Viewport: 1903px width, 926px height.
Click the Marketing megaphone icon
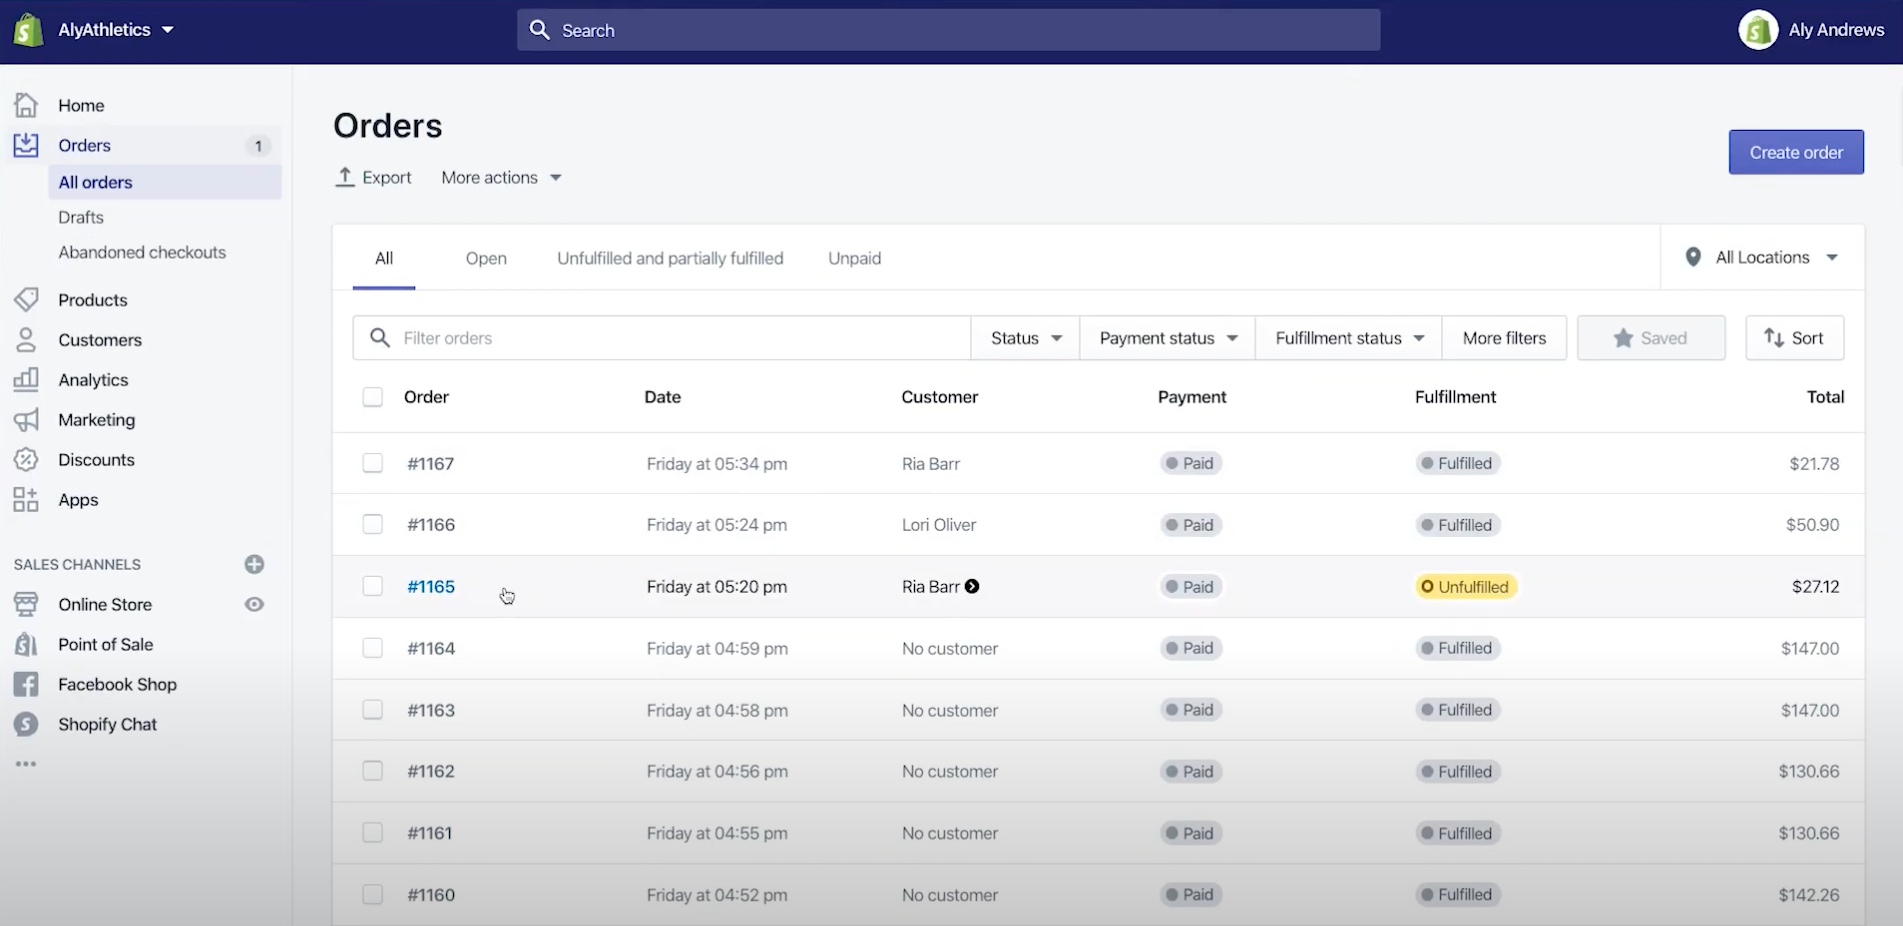[x=26, y=420]
